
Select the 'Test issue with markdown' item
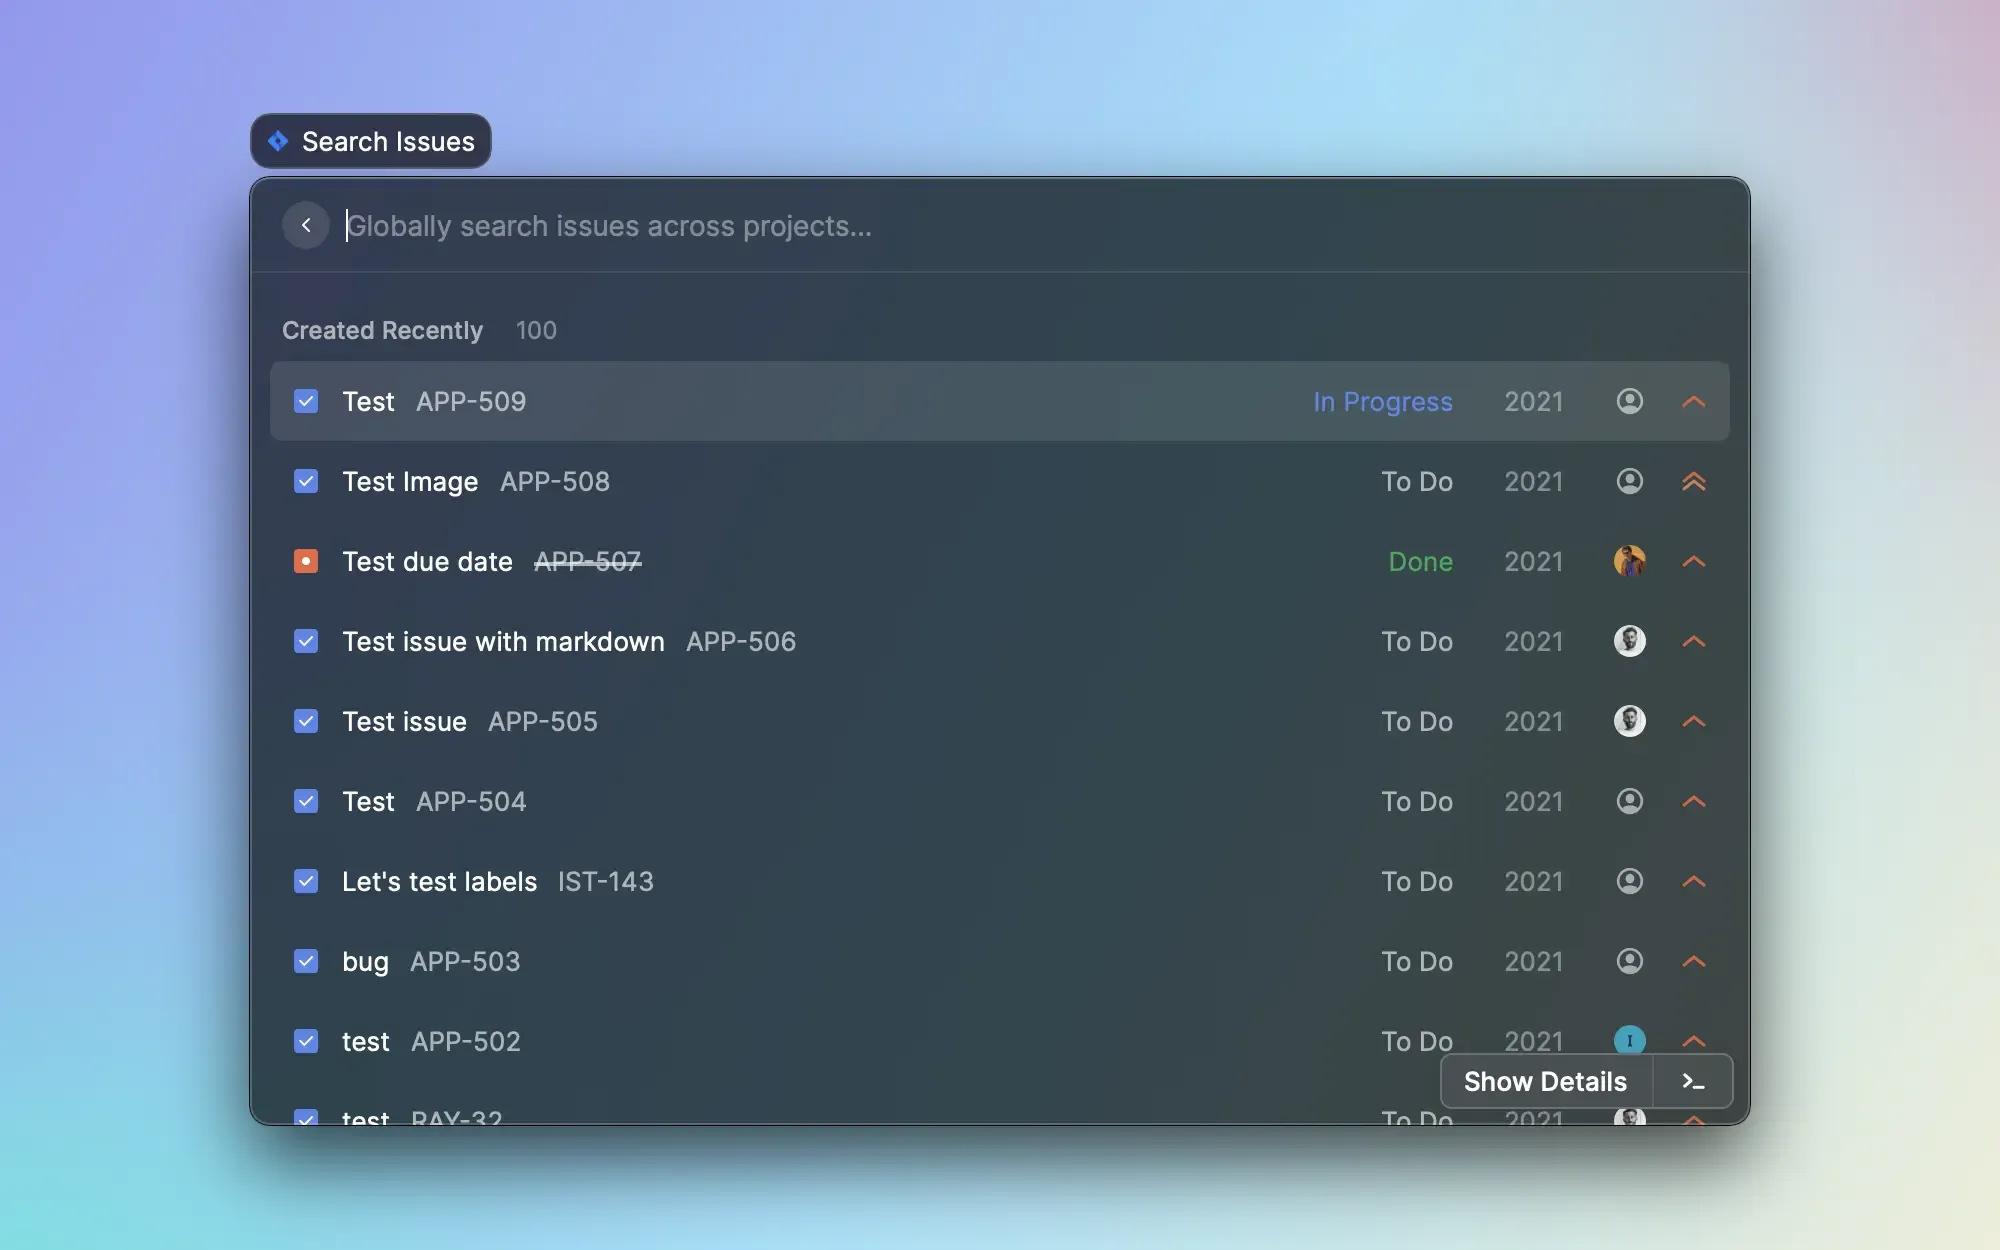(503, 641)
